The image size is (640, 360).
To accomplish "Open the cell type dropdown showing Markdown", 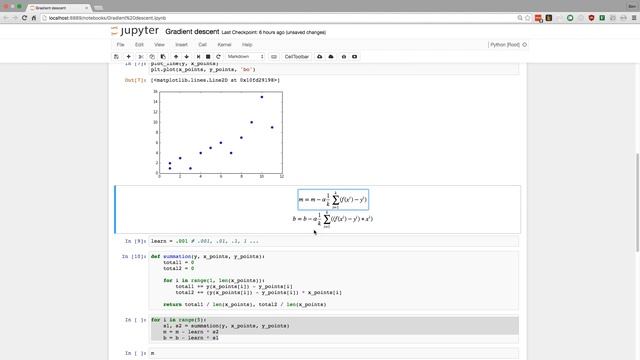I will click(245, 57).
